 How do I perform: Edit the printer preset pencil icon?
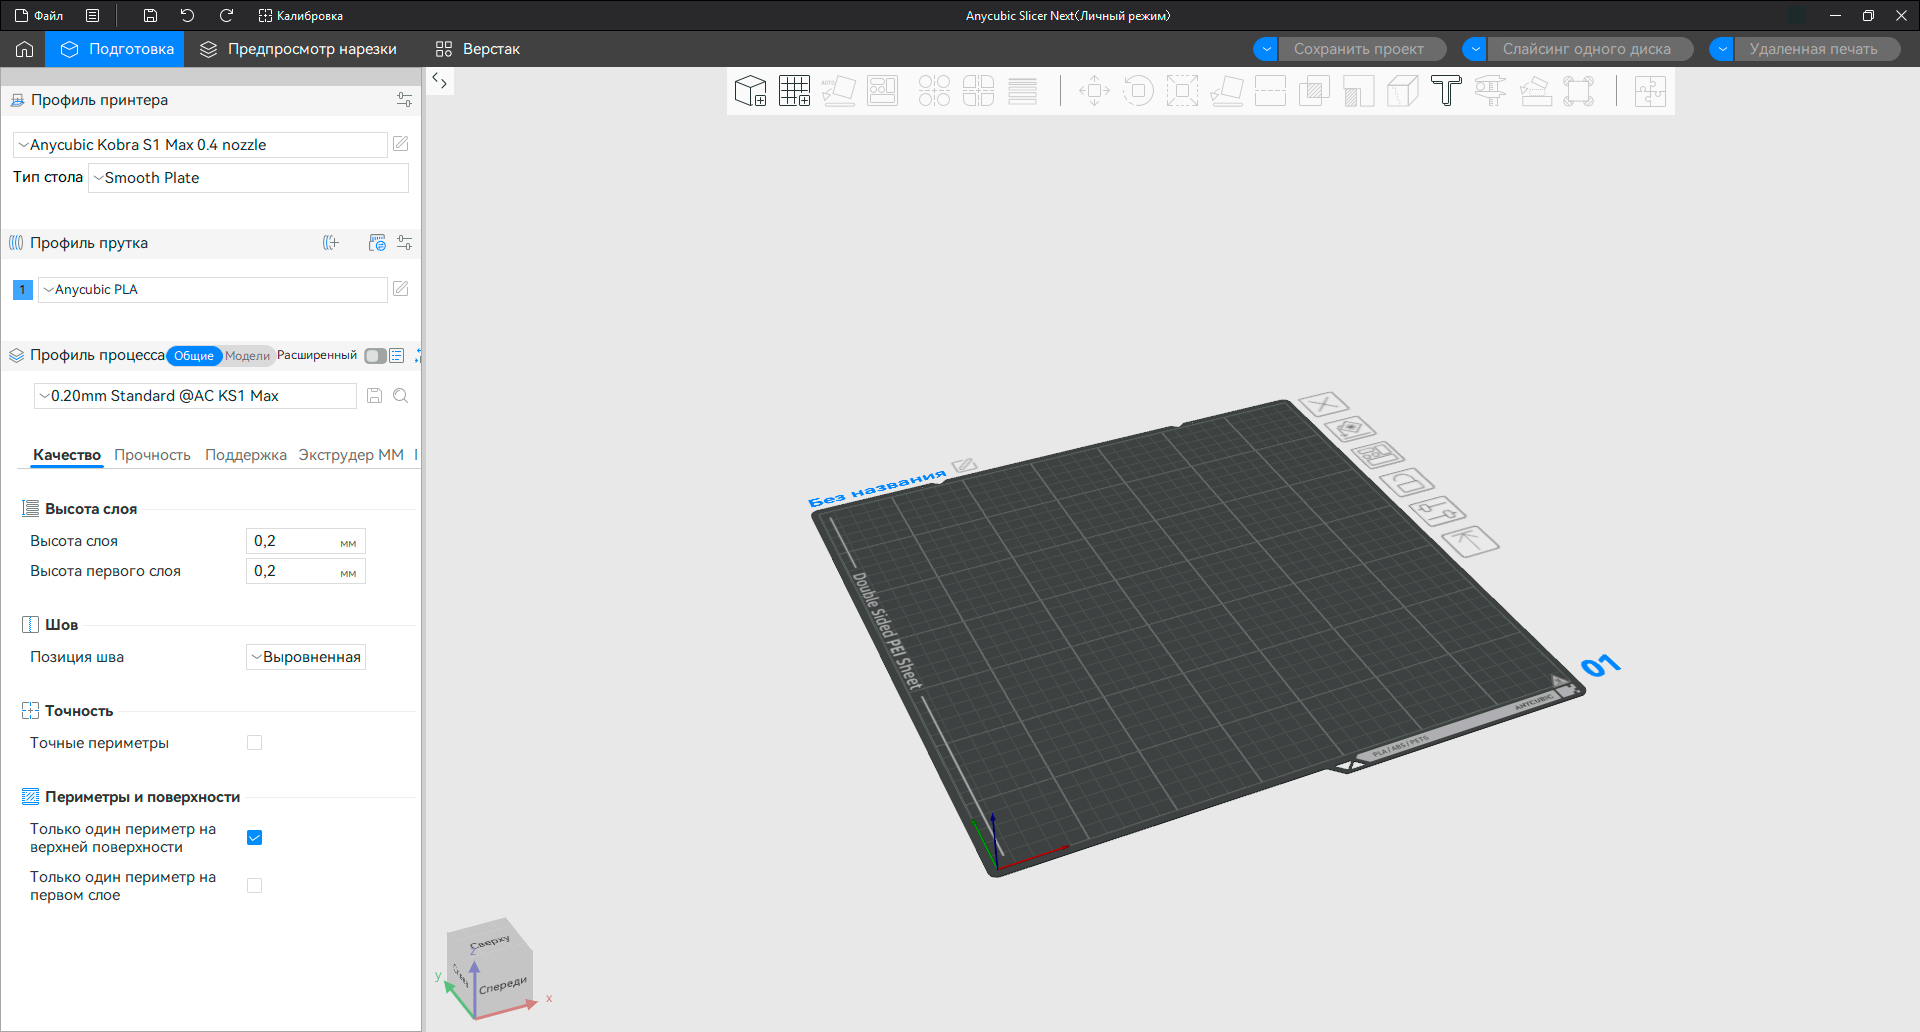pyautogui.click(x=400, y=144)
